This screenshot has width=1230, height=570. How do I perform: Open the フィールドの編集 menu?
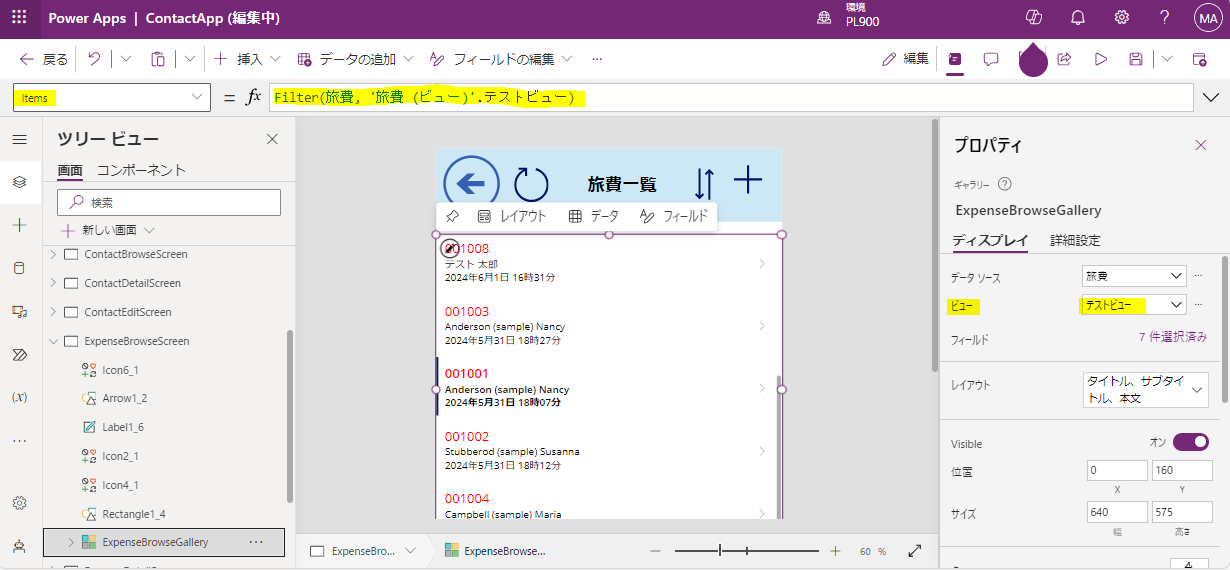pyautogui.click(x=501, y=59)
